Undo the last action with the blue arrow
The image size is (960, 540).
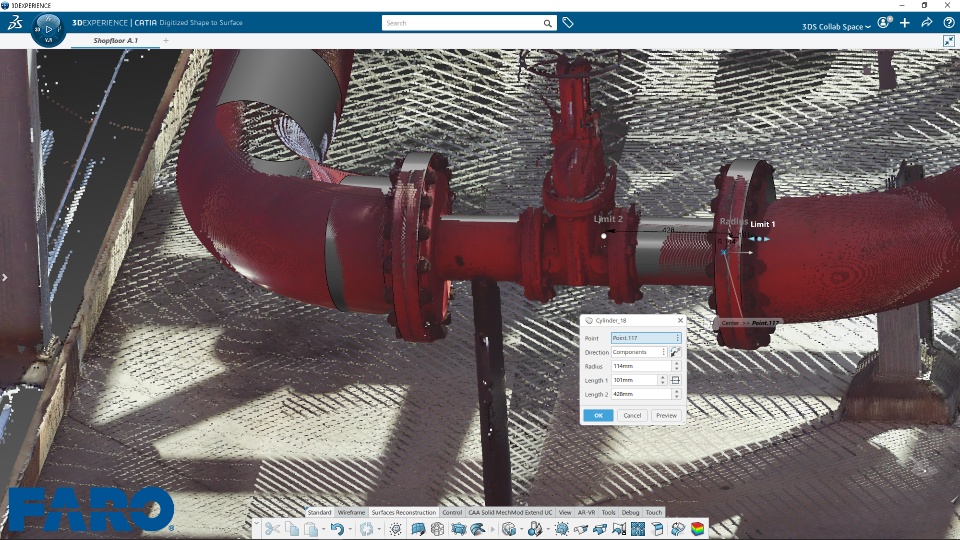(337, 528)
